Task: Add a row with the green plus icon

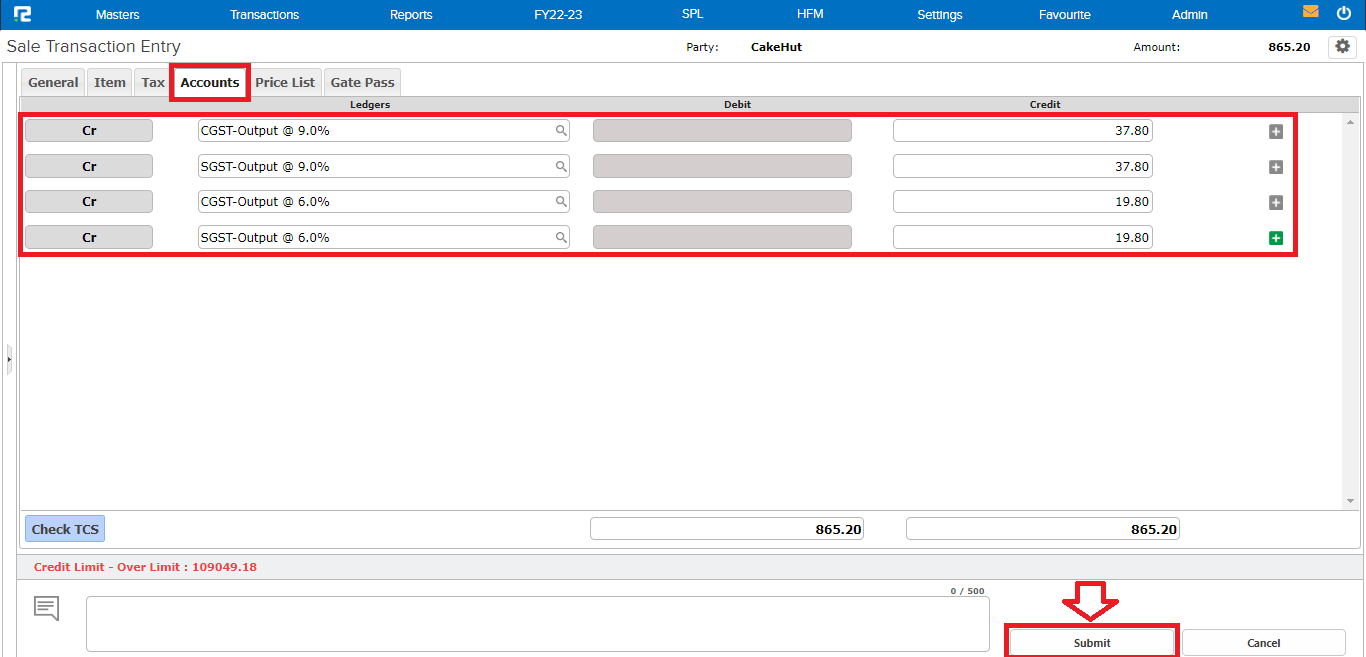Action: pyautogui.click(x=1275, y=238)
